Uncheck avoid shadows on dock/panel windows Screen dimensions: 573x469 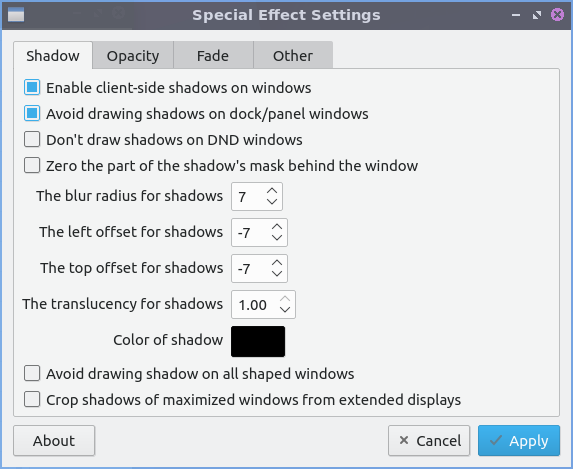[32, 114]
